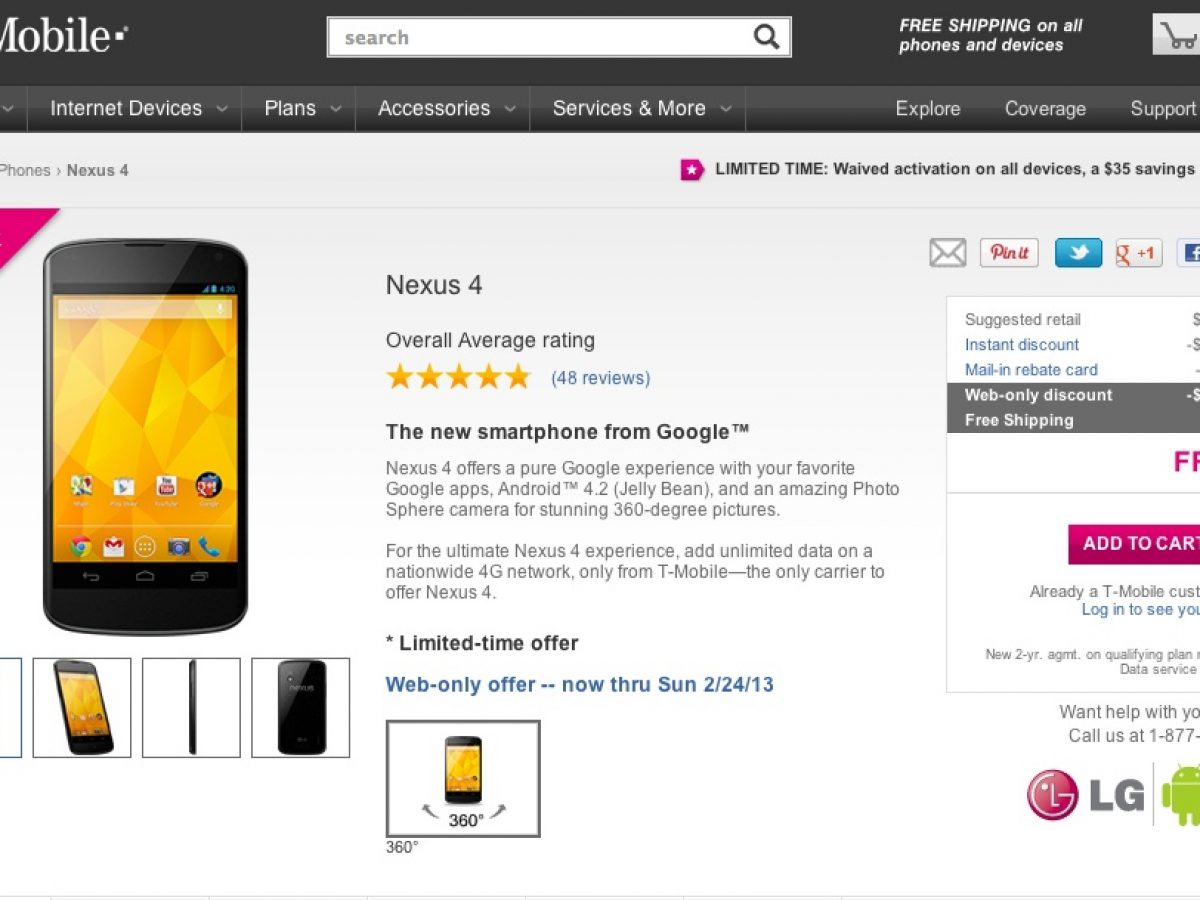Click the T-Mobile logo
This screenshot has width=1200, height=900.
pyautogui.click(x=62, y=37)
